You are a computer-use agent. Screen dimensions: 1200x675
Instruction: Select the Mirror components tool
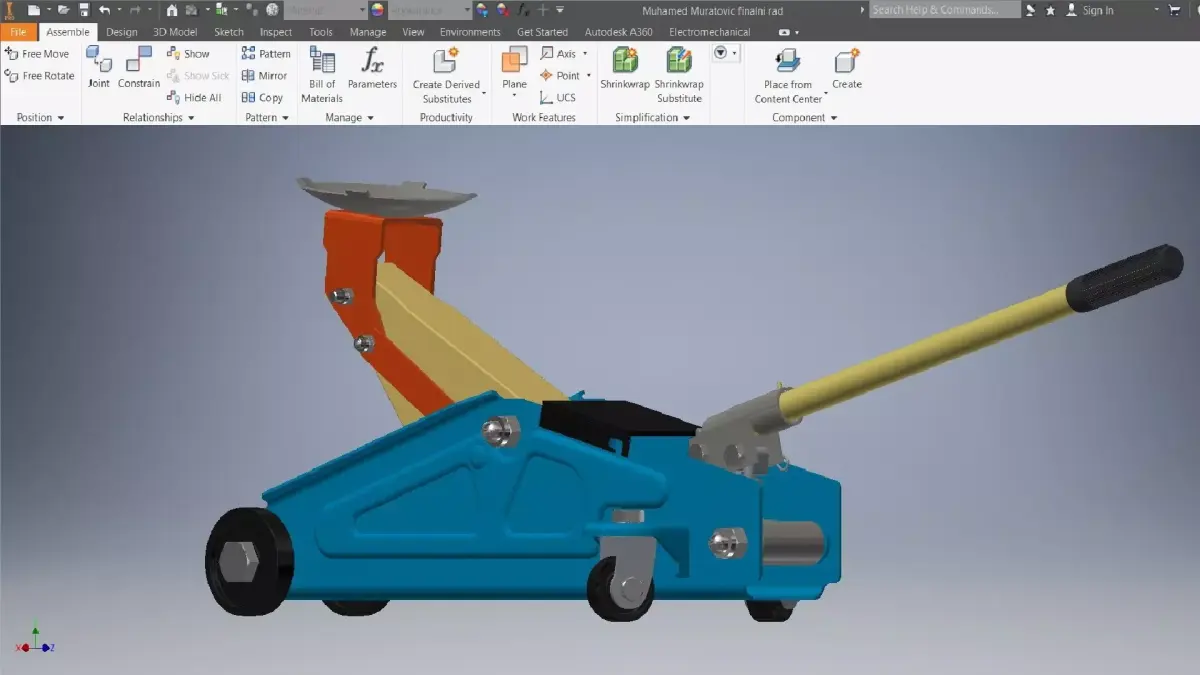point(264,76)
